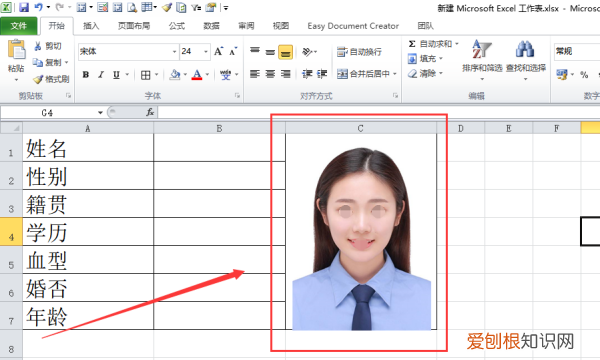Expand the Fill (填充) dropdown arrow
600x360 pixels.
(x=440, y=59)
